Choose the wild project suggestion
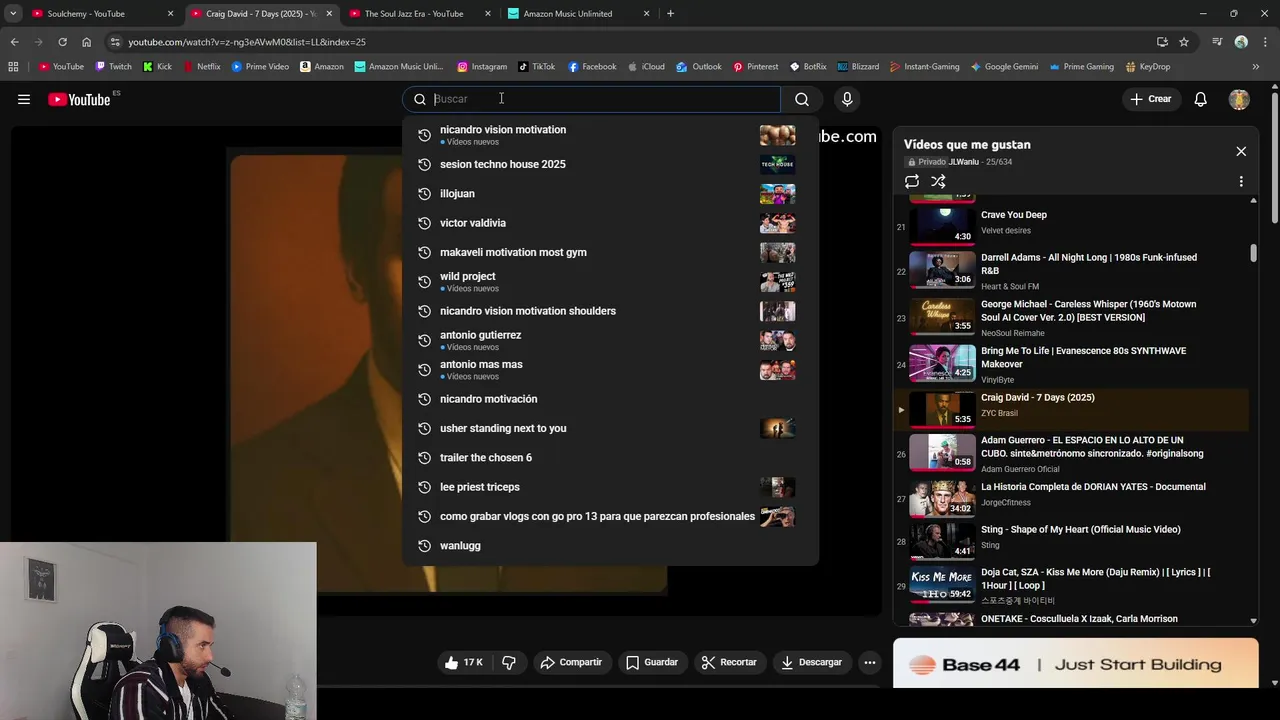Viewport: 1280px width, 720px height. pyautogui.click(x=610, y=281)
